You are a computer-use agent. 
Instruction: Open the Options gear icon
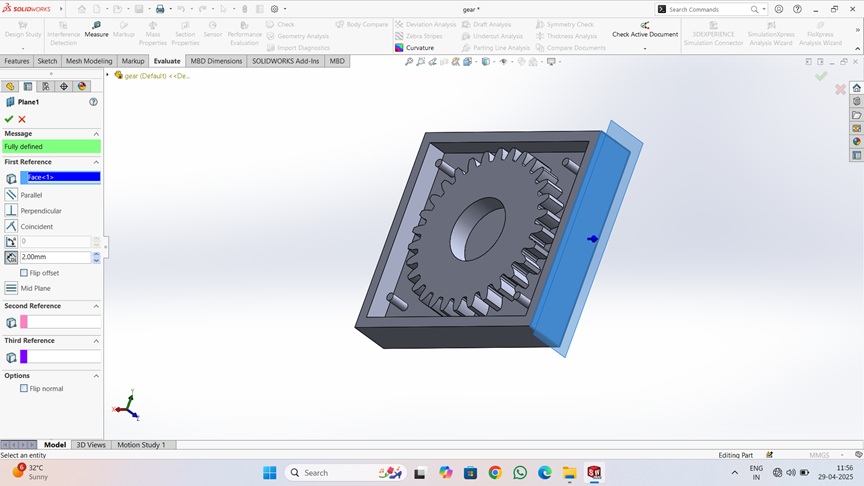pyautogui.click(x=274, y=9)
